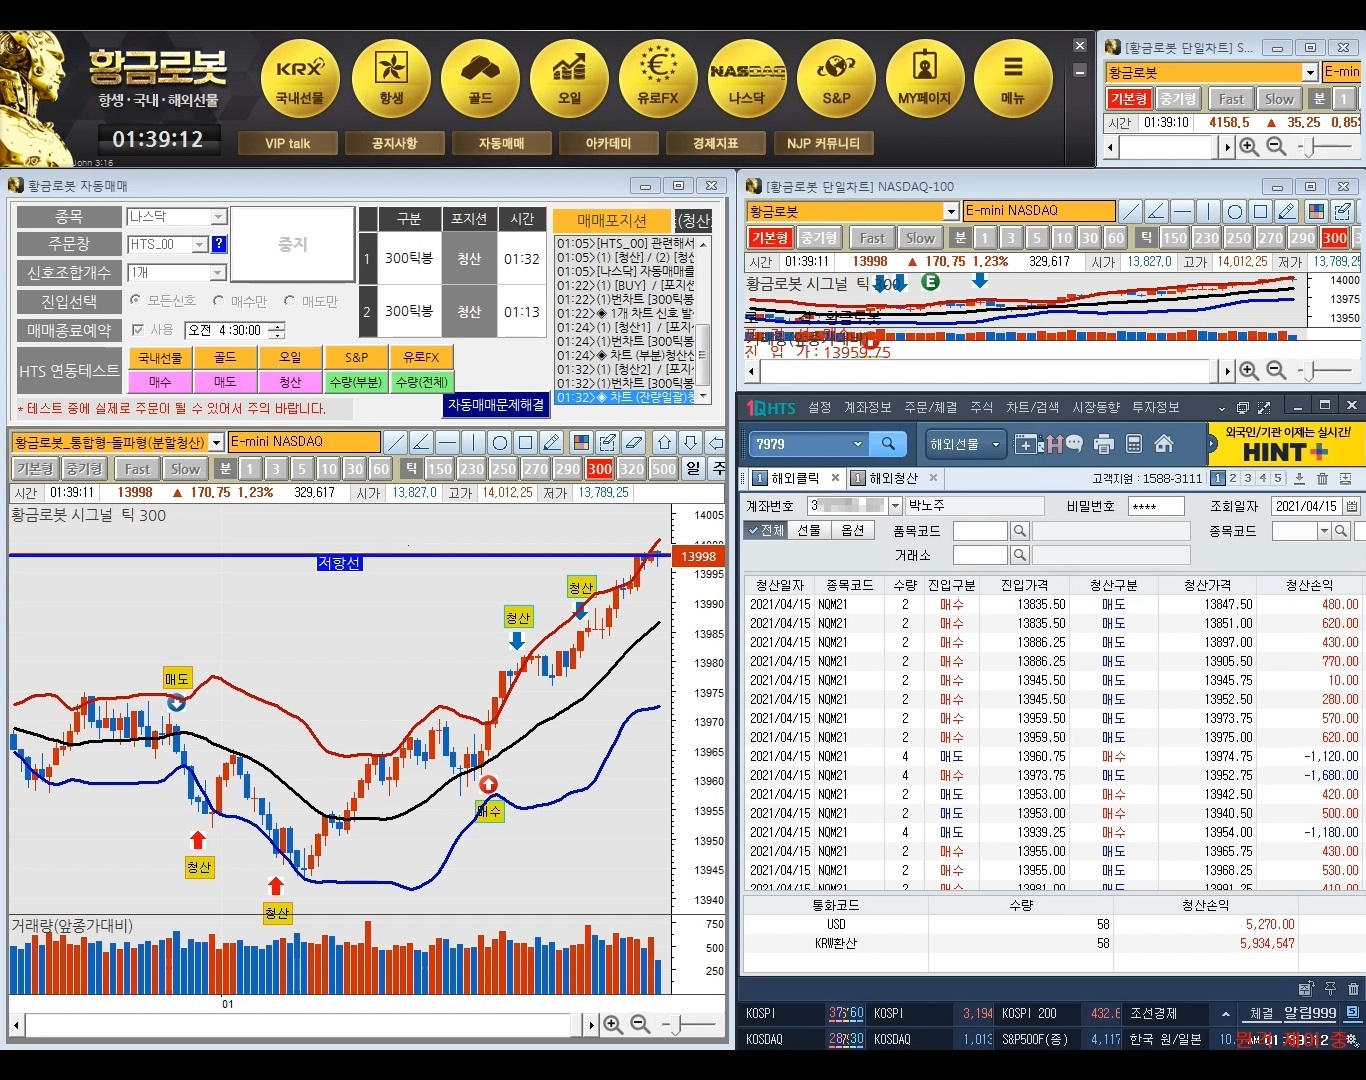This screenshot has height=1080, width=1366.
Task: Open the KRX 국내선물 gold round icon
Action: [x=300, y=79]
